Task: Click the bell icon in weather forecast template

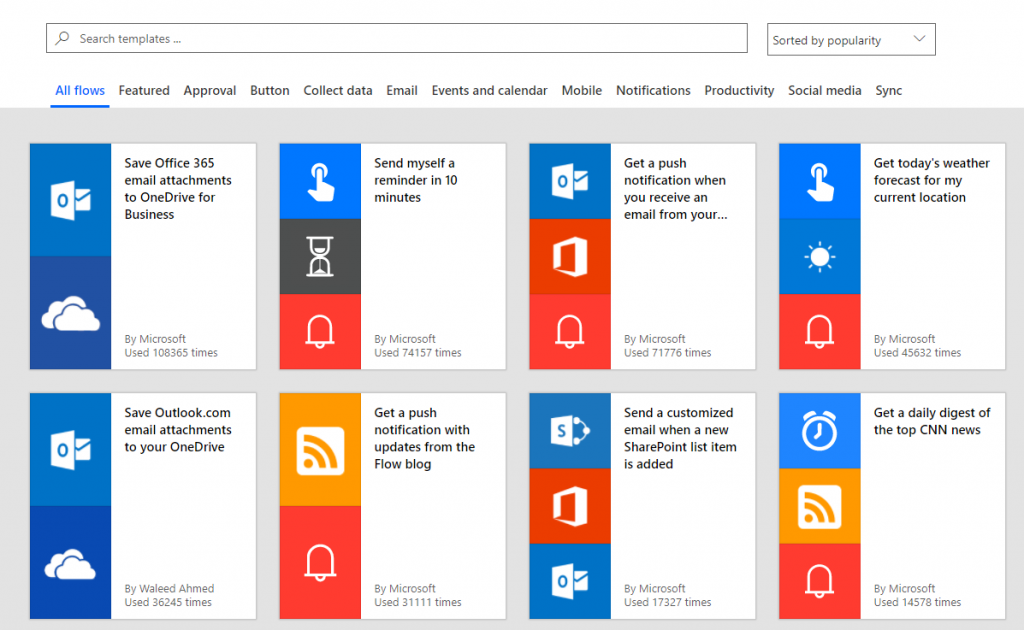Action: coord(819,331)
